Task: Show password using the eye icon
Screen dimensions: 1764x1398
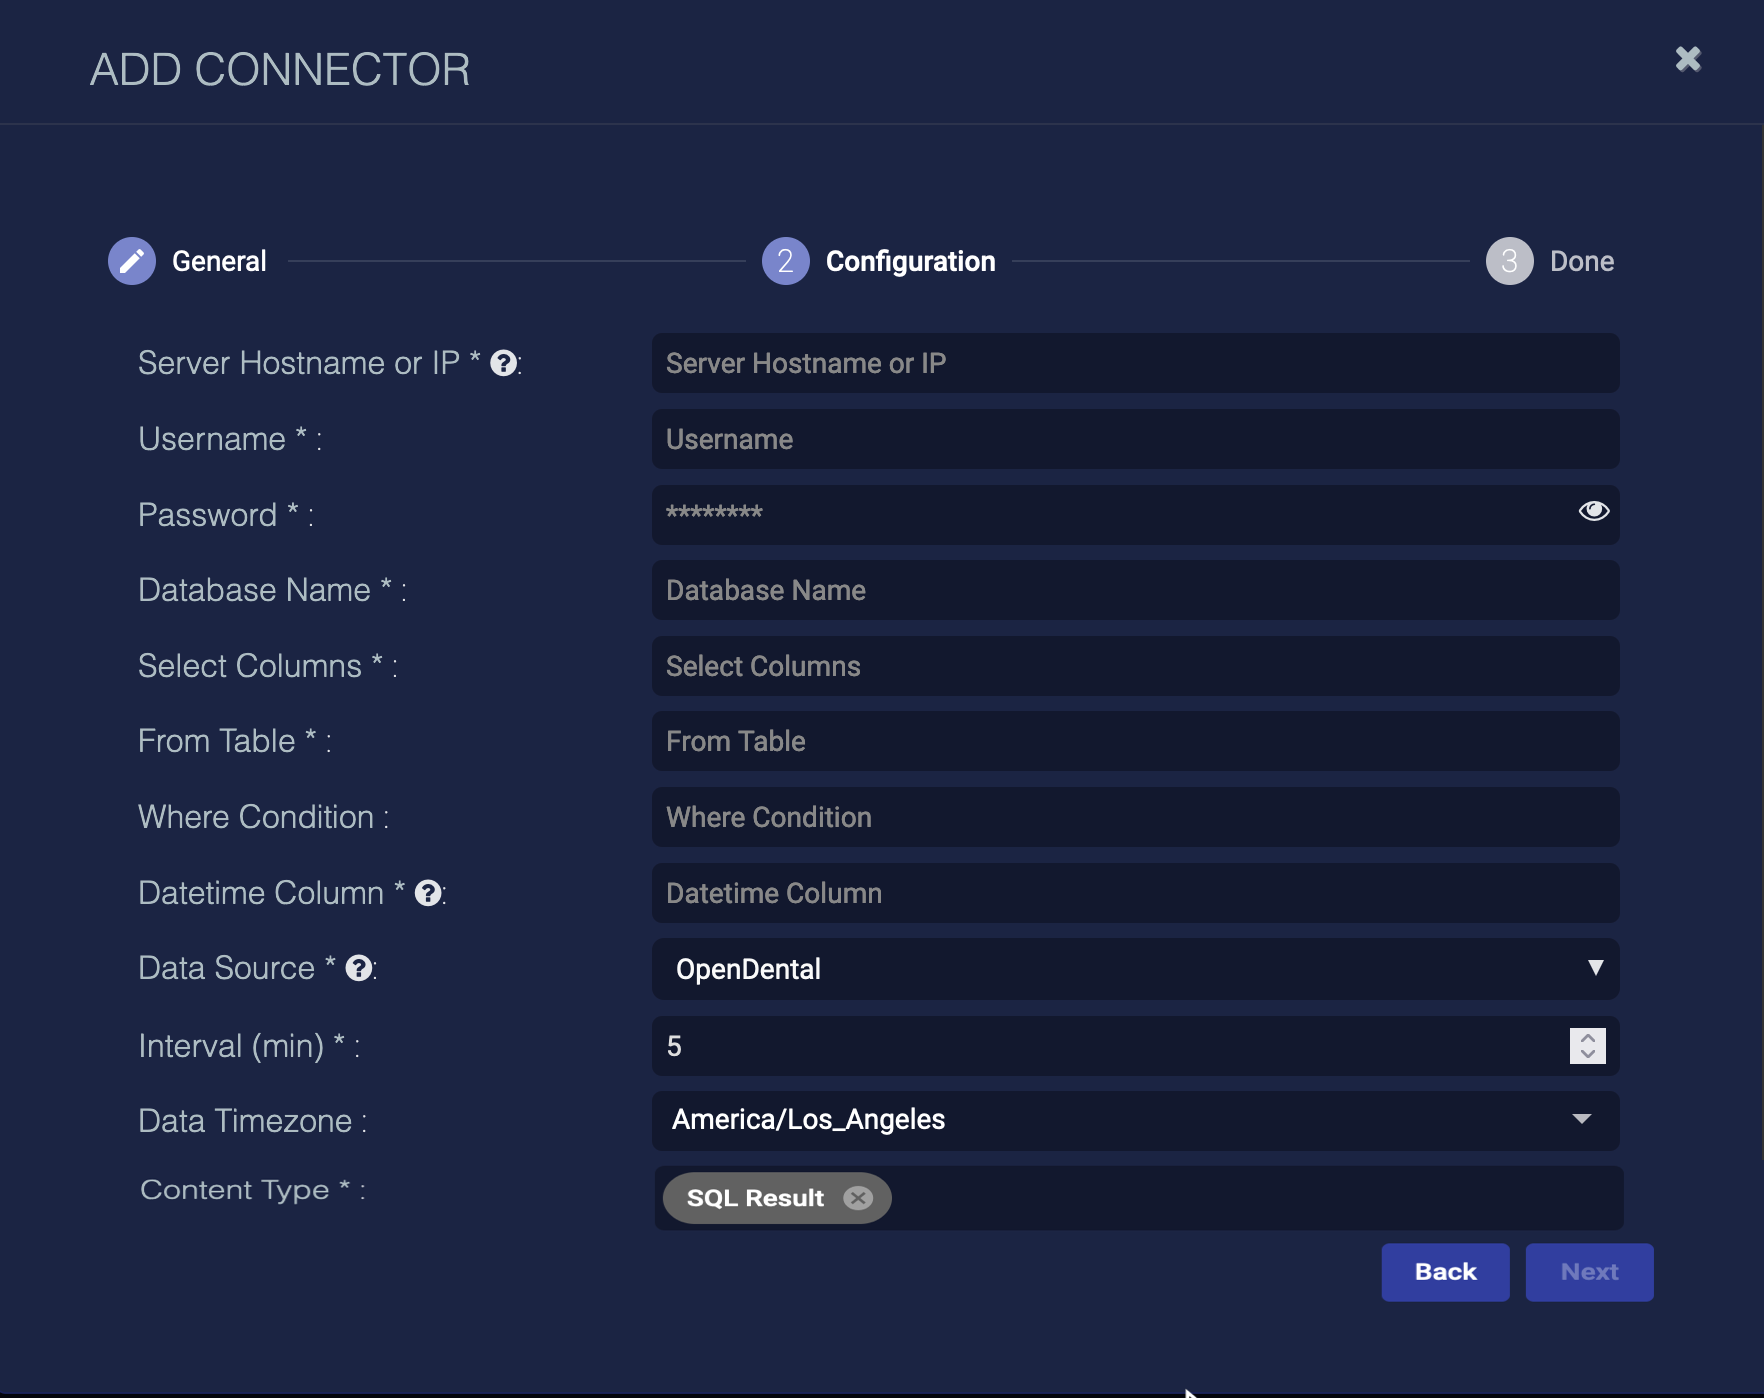Action: click(1593, 511)
